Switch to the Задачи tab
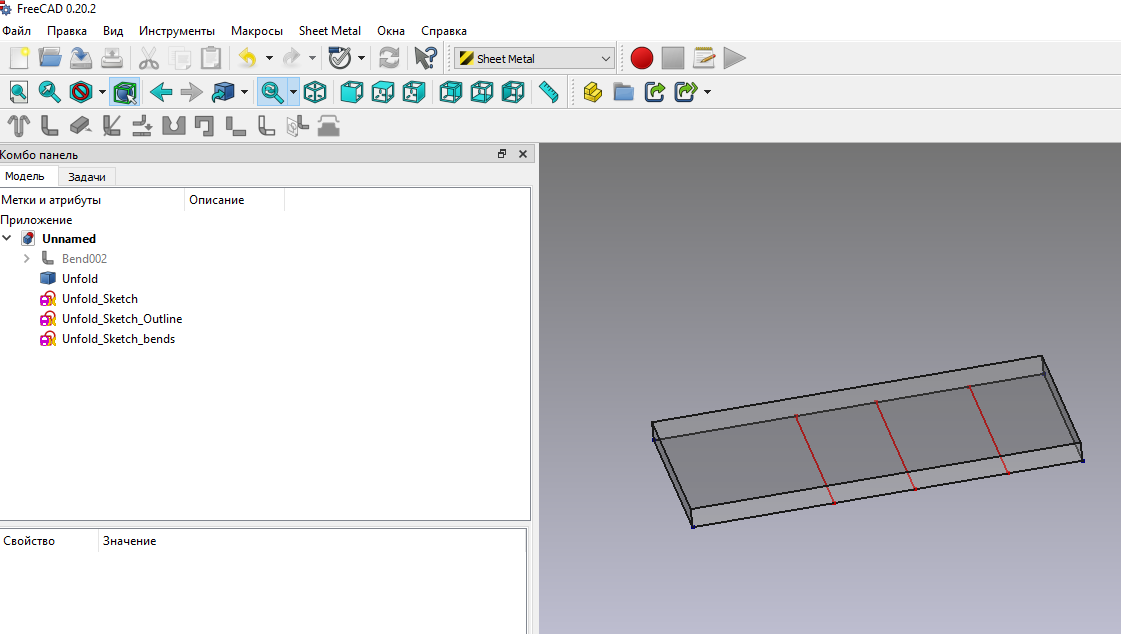The width and height of the screenshot is (1121, 634). tap(87, 177)
